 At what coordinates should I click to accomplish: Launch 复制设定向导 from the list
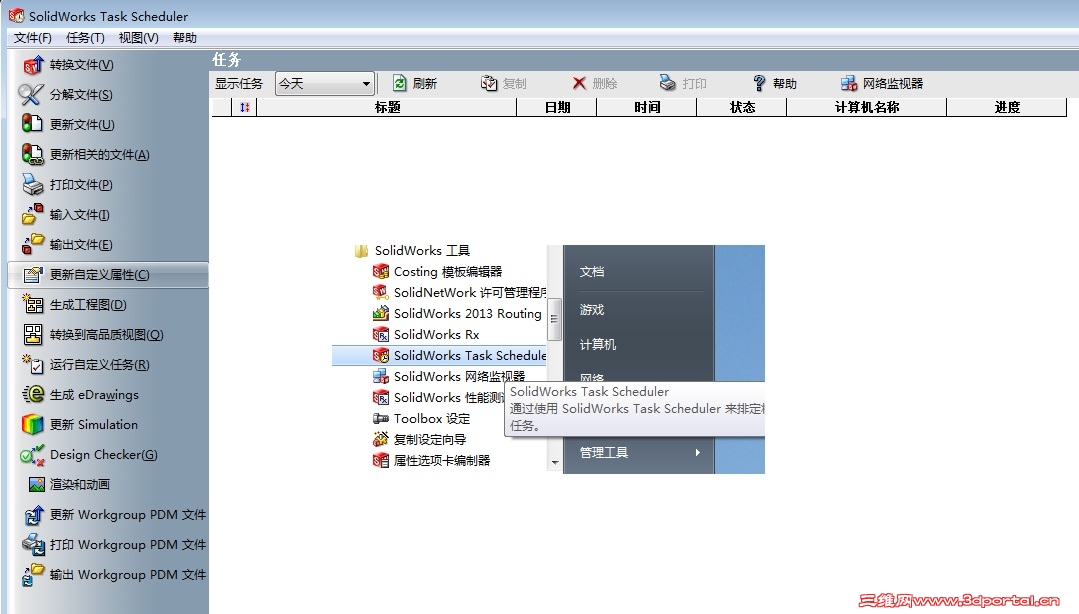tap(420, 439)
